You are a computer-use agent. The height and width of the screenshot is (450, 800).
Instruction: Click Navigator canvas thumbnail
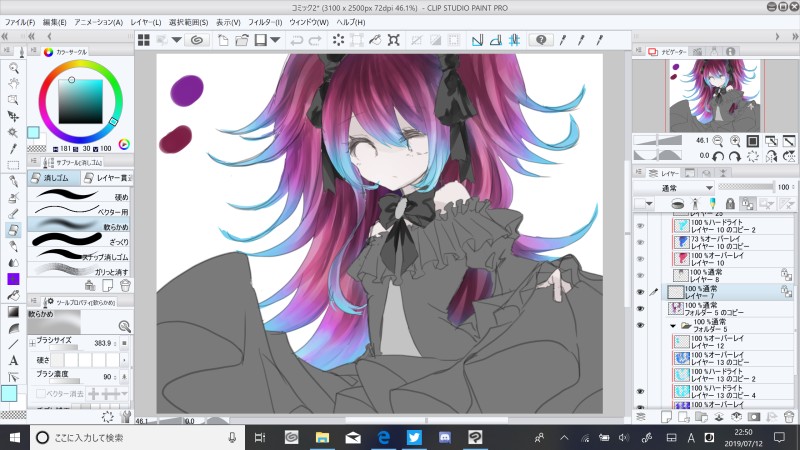click(x=714, y=95)
